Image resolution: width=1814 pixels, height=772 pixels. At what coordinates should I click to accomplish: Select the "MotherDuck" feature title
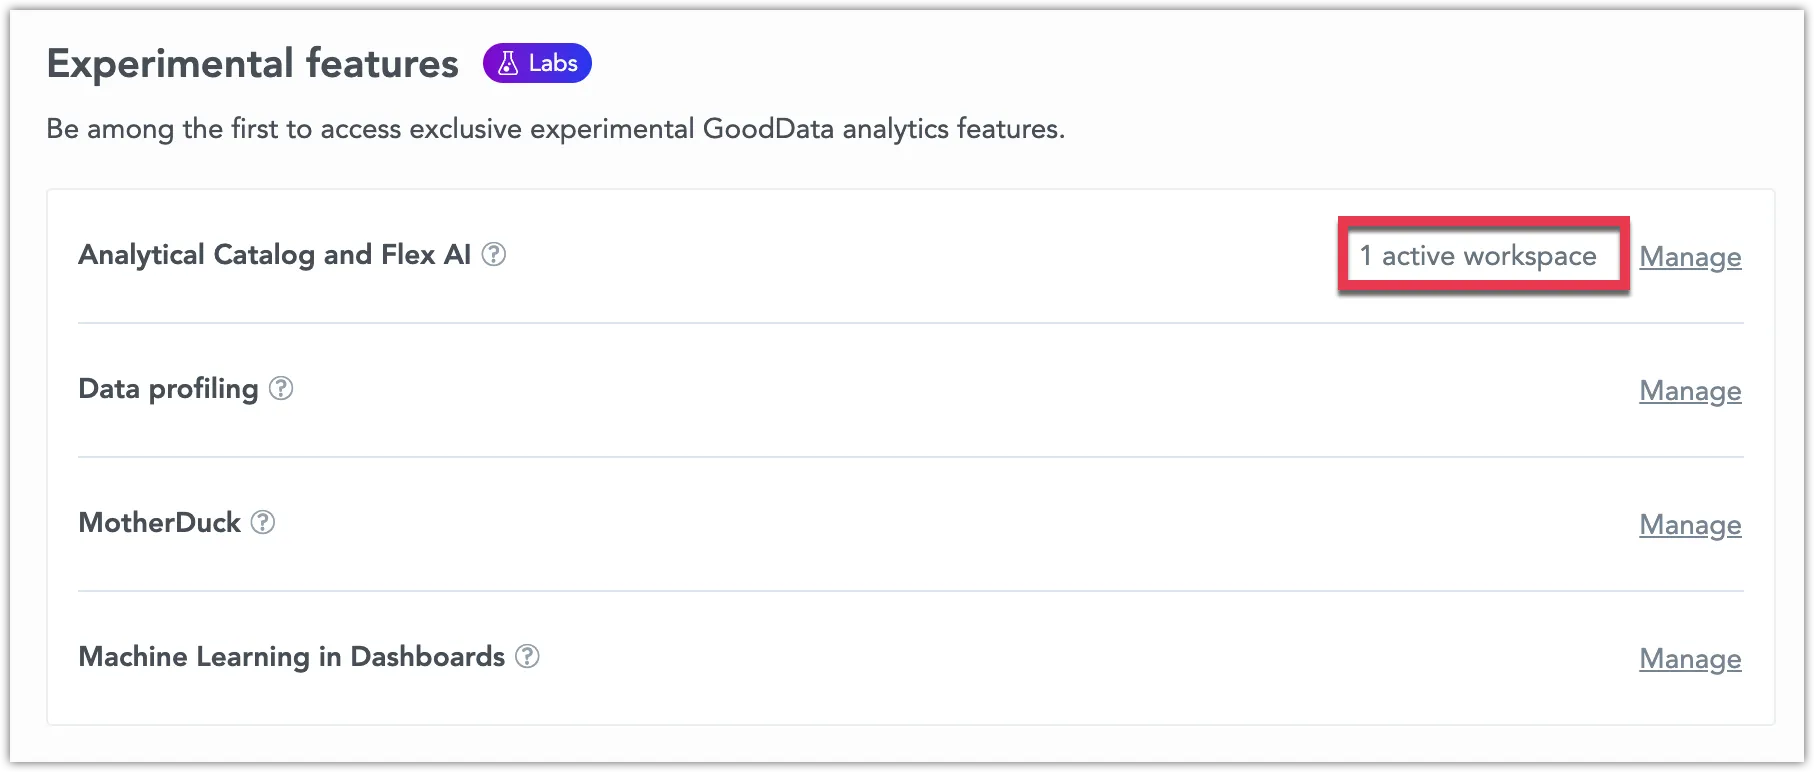158,522
